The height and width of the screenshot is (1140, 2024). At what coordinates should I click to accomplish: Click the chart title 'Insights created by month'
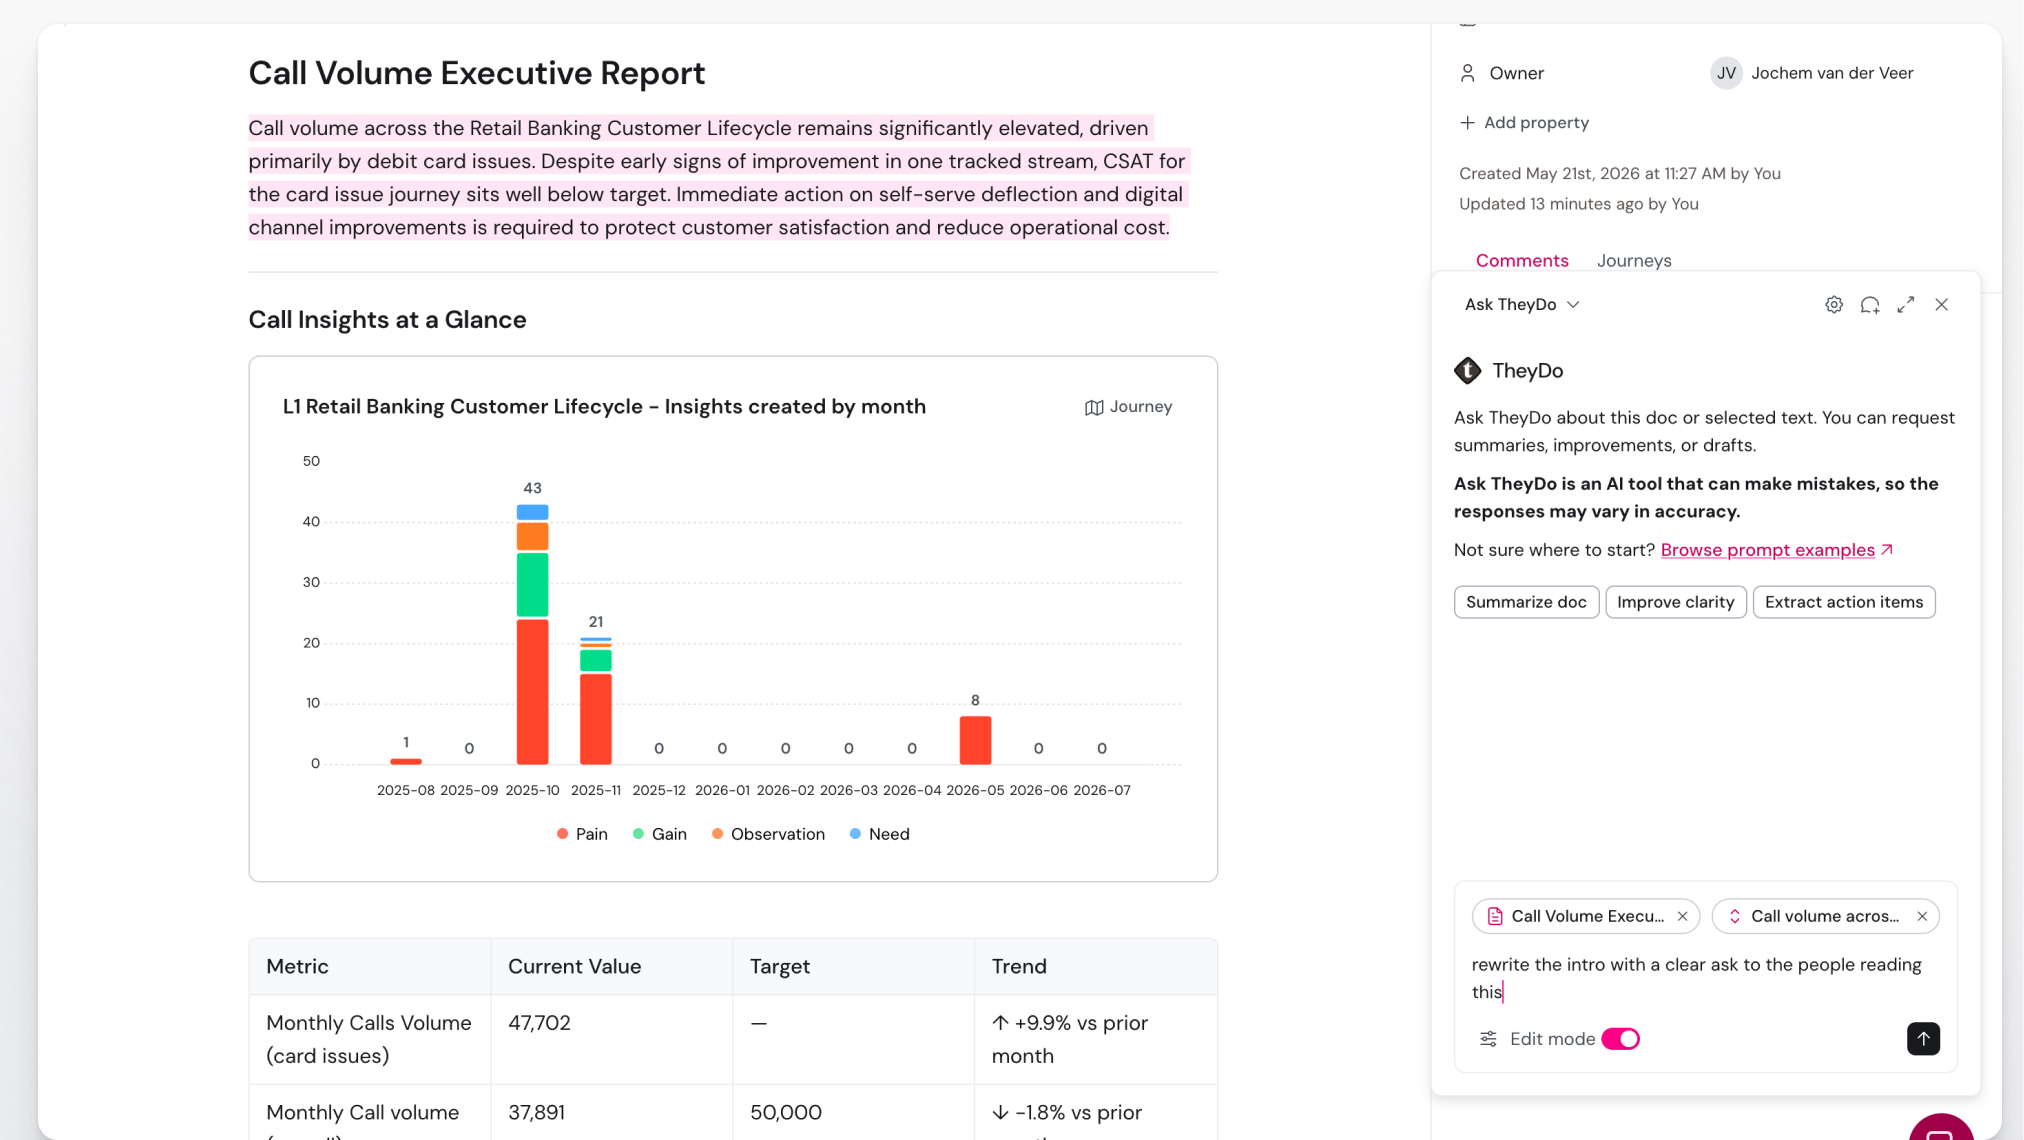pyautogui.click(x=795, y=407)
